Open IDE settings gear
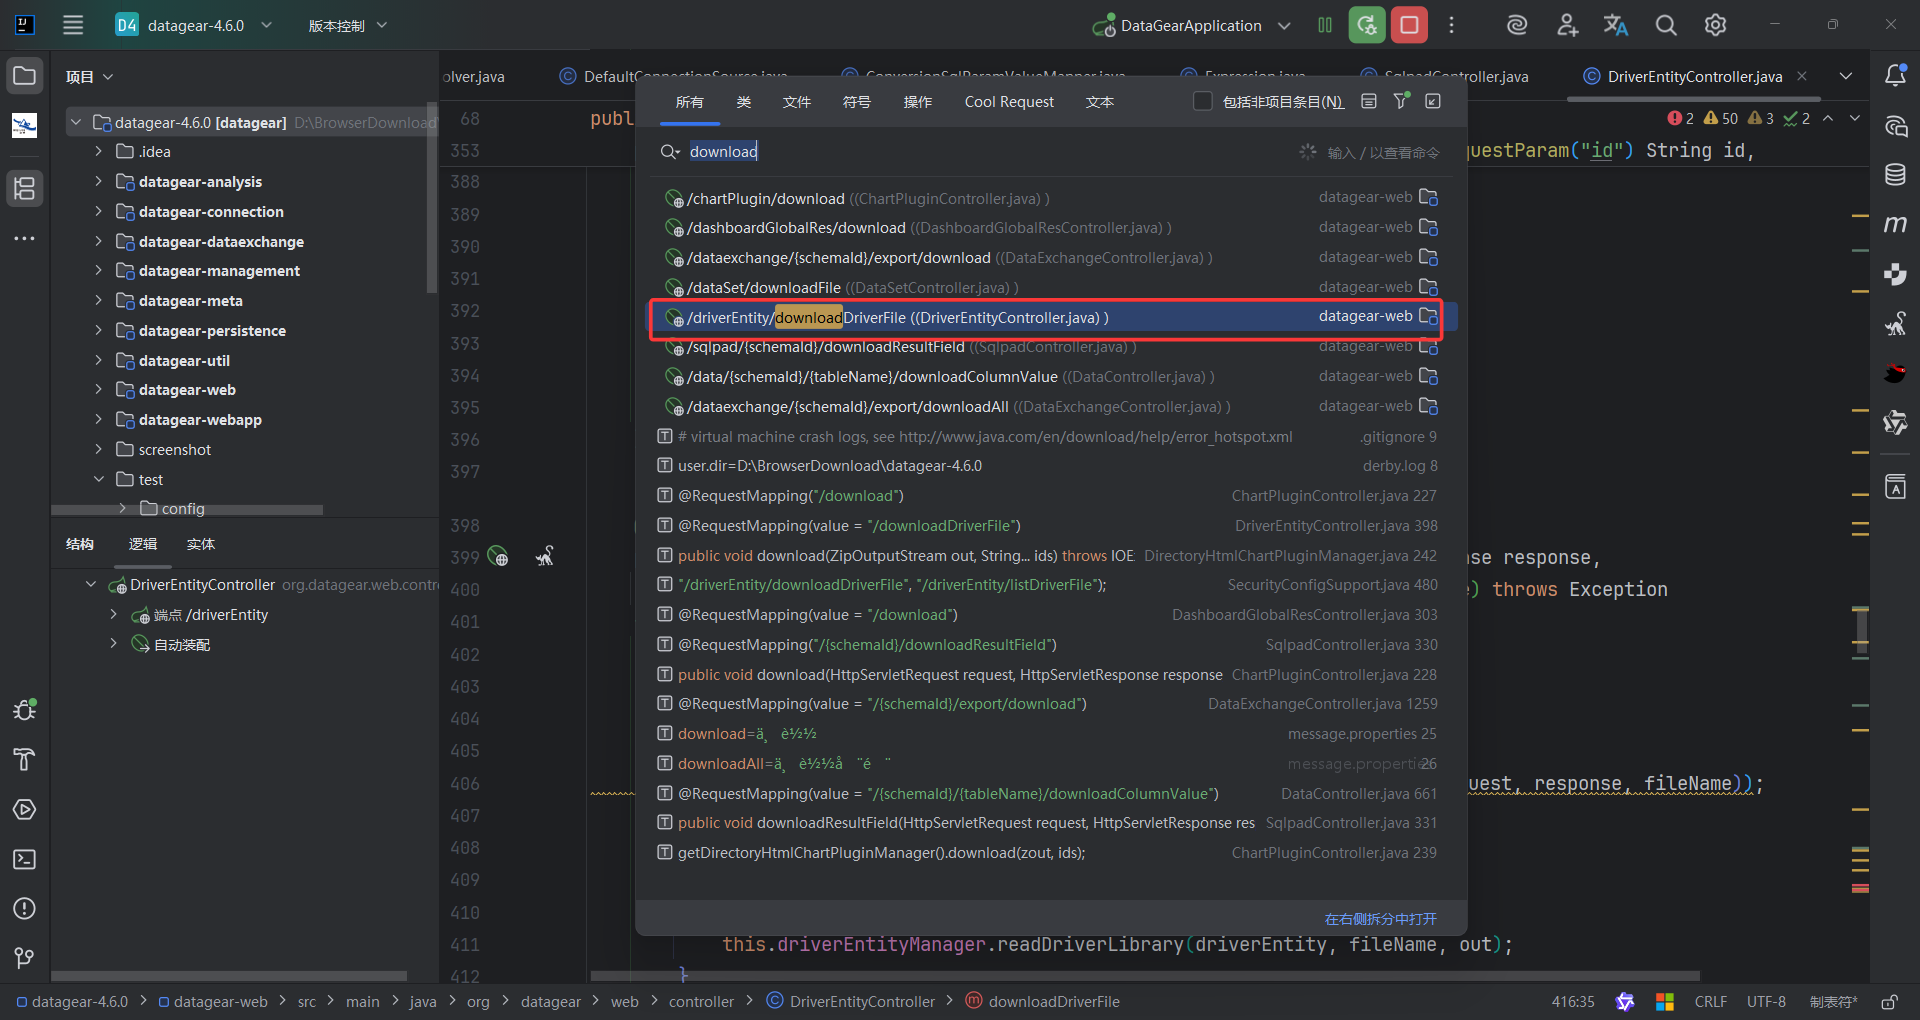 pyautogui.click(x=1715, y=25)
